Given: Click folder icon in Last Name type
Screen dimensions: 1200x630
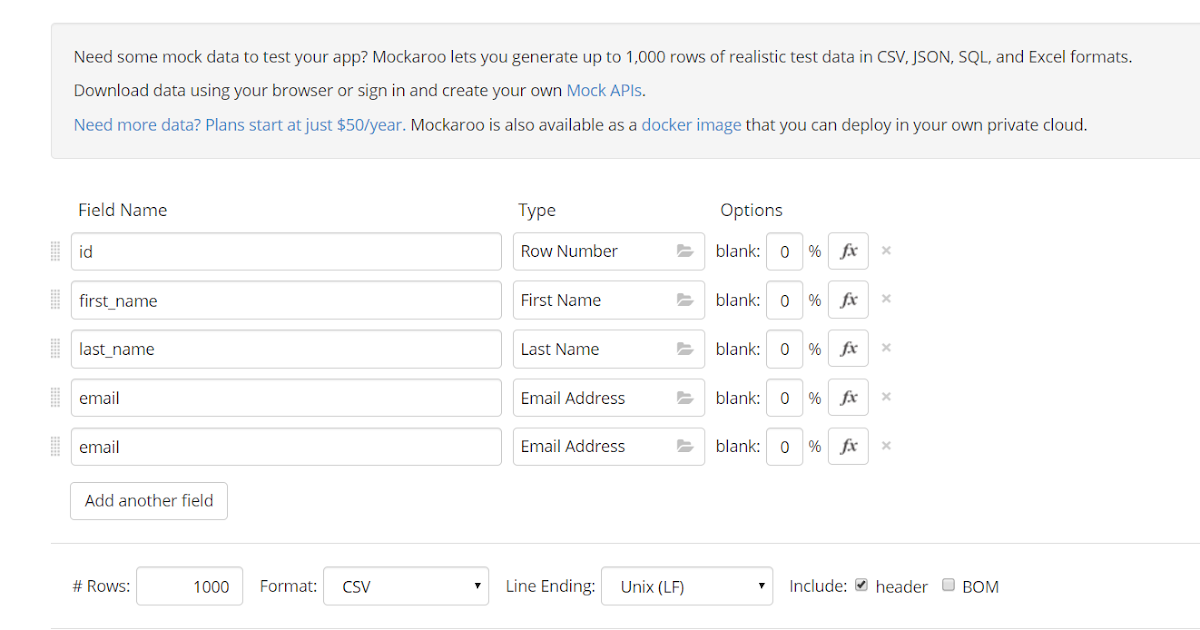Looking at the screenshot, I should 685,349.
